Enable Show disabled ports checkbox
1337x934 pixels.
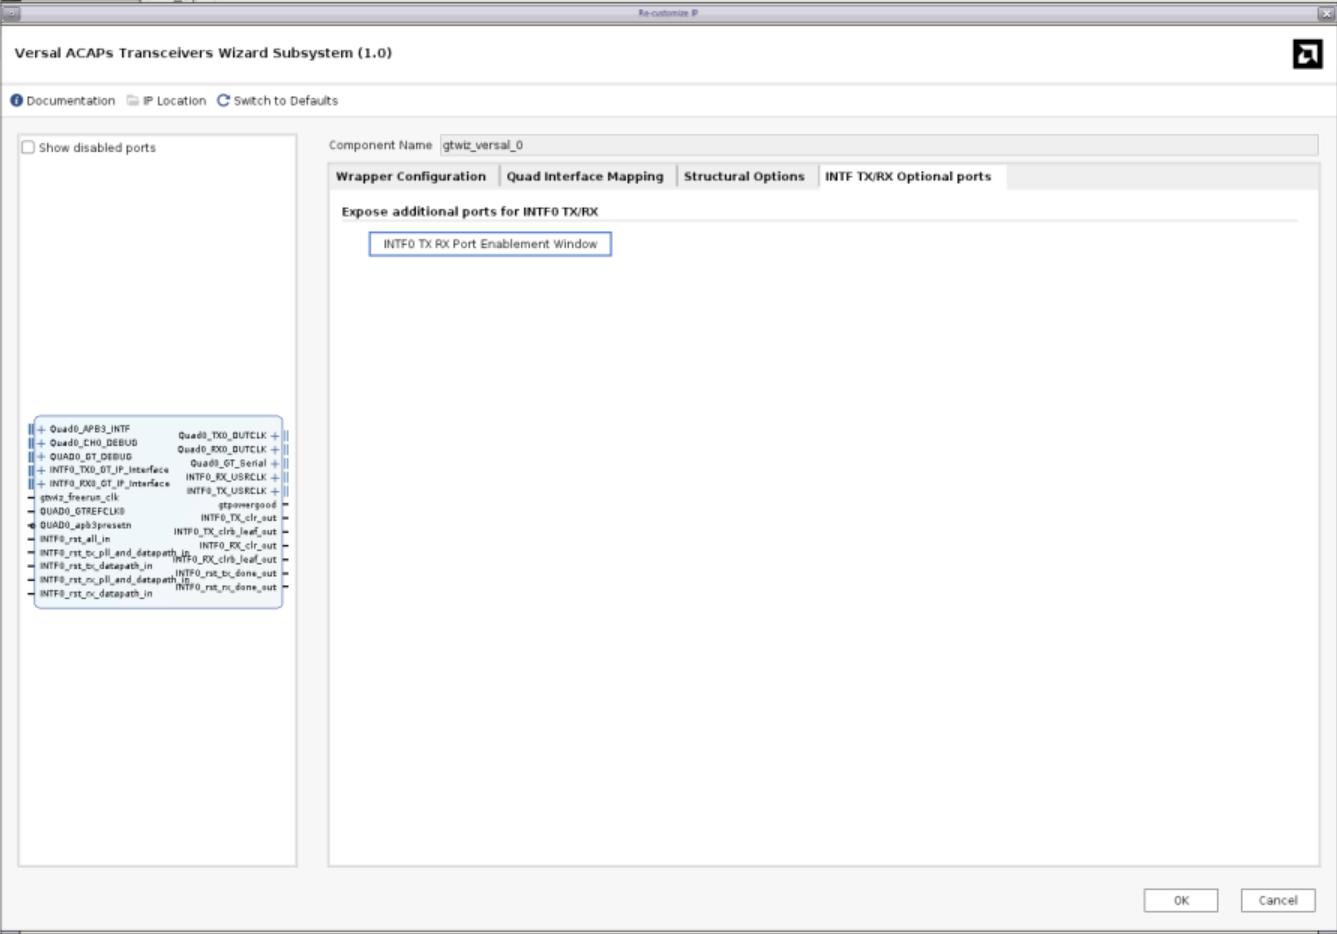coord(29,148)
